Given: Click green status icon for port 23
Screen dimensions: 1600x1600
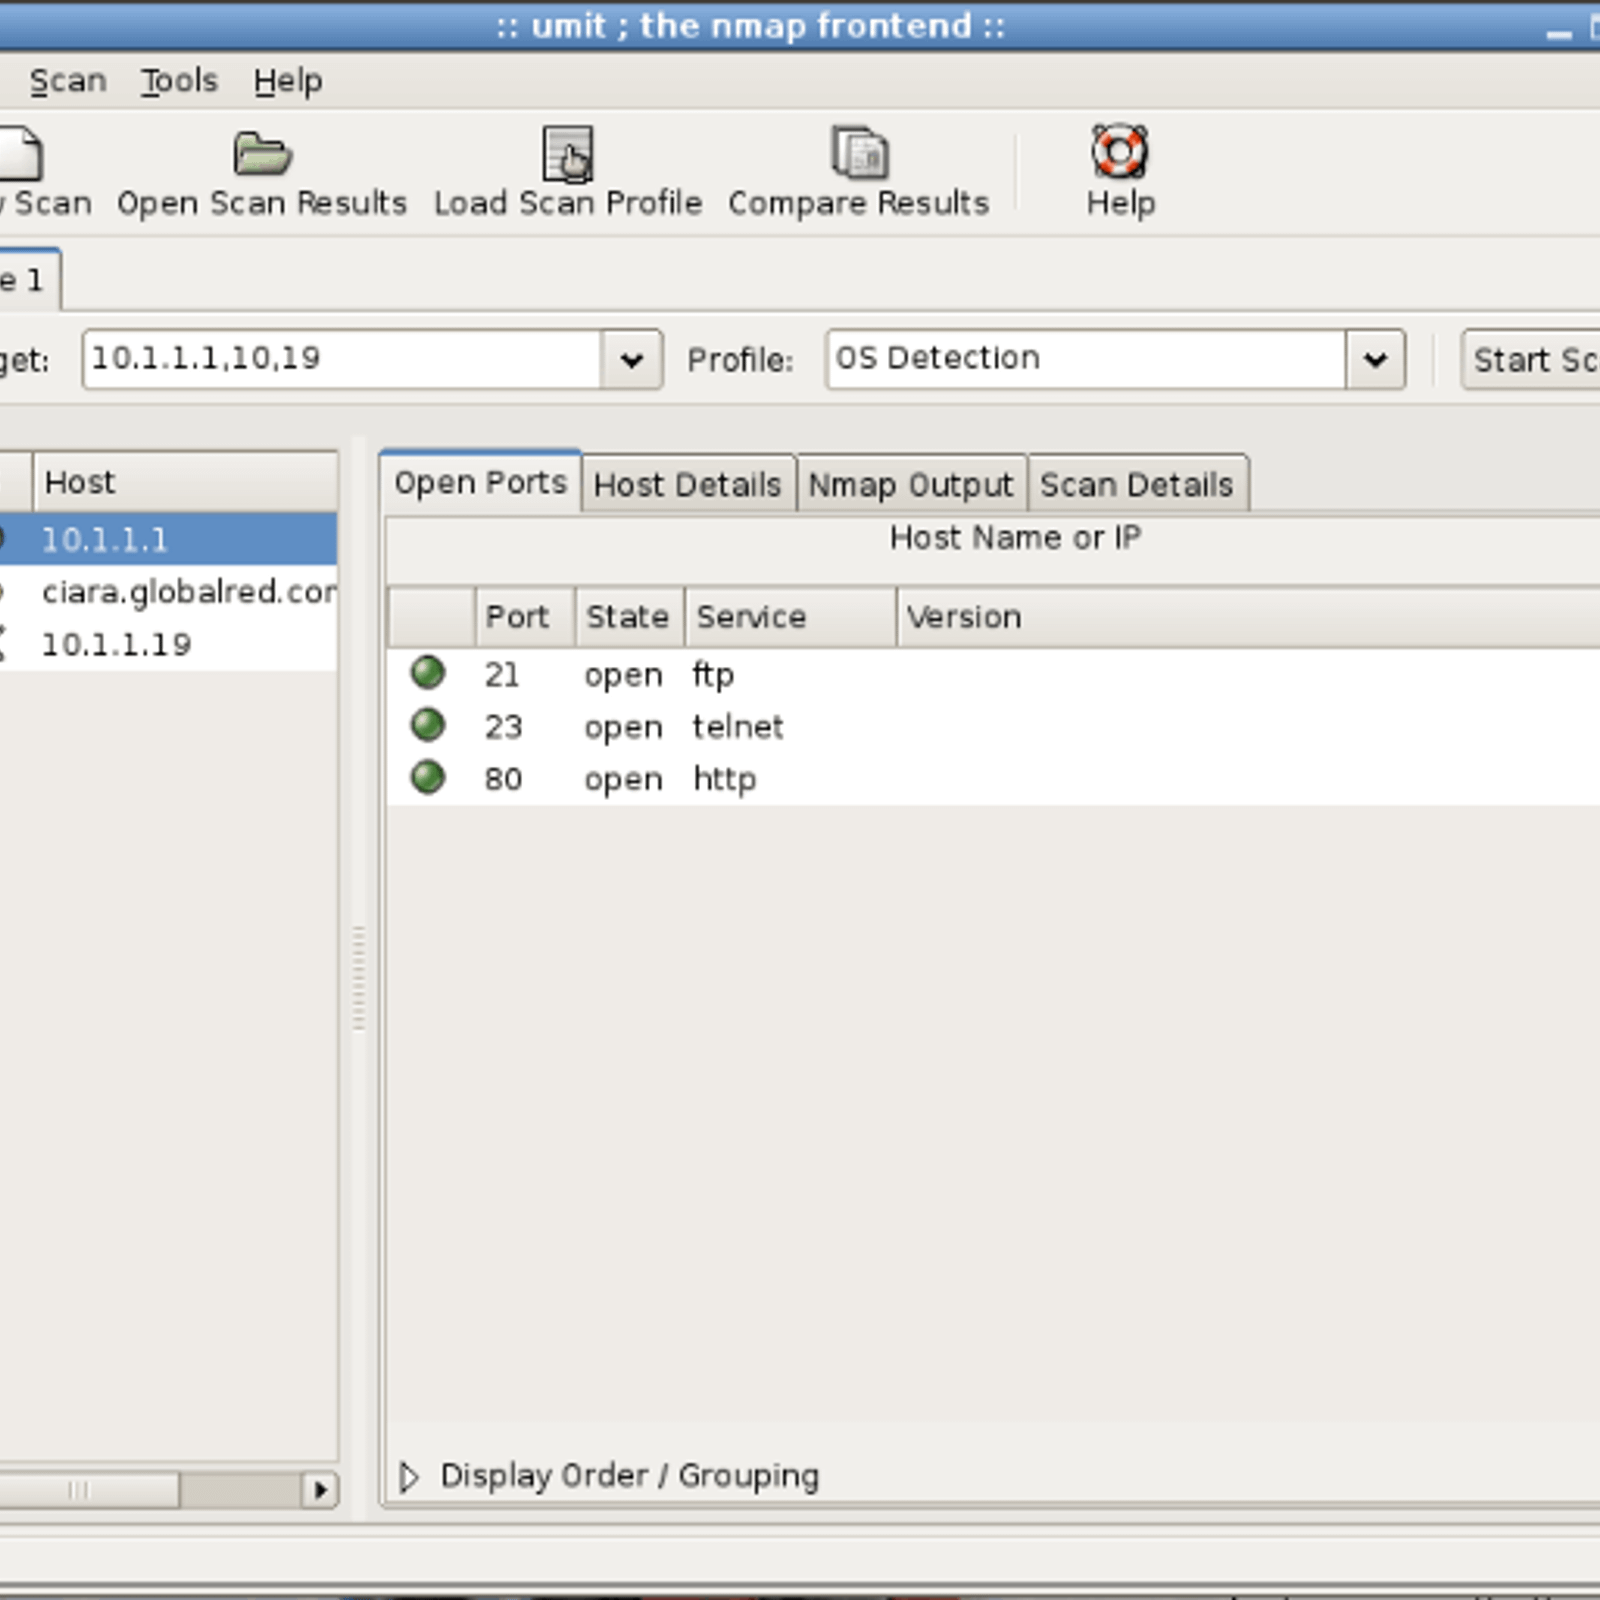Looking at the screenshot, I should point(428,725).
